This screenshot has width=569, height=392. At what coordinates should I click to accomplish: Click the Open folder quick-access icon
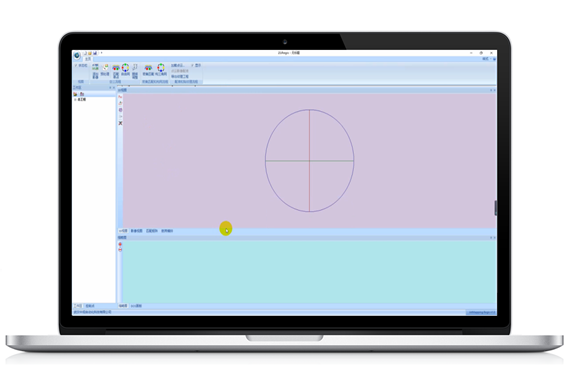coord(90,53)
